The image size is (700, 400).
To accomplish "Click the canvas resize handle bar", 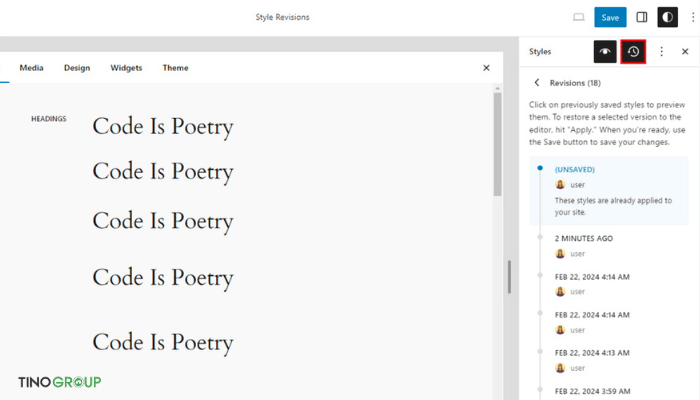I will click(509, 277).
